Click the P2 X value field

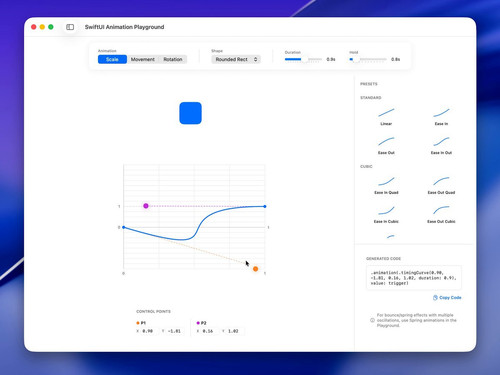click(208, 331)
